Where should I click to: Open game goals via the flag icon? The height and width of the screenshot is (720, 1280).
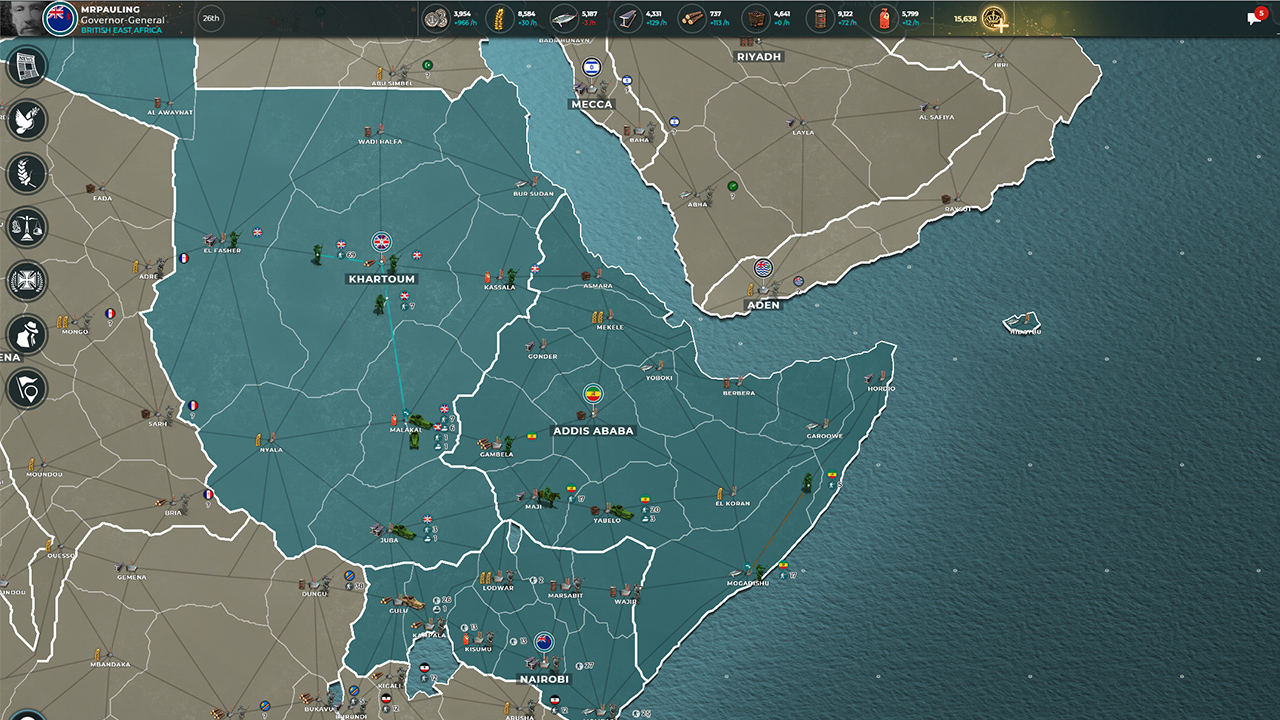(29, 389)
